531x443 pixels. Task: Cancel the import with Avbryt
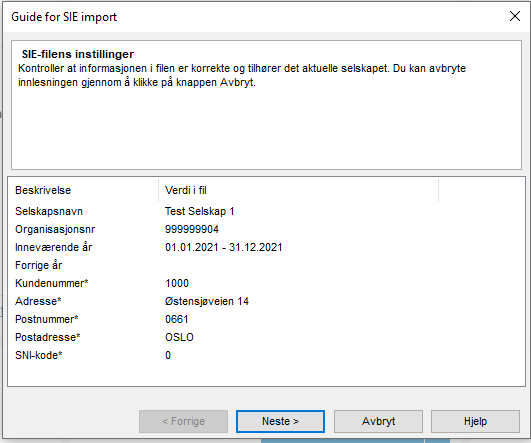click(378, 421)
